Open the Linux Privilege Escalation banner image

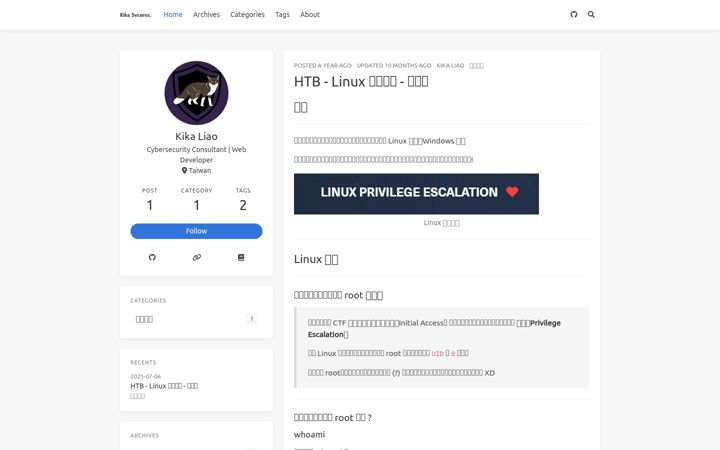pos(416,194)
